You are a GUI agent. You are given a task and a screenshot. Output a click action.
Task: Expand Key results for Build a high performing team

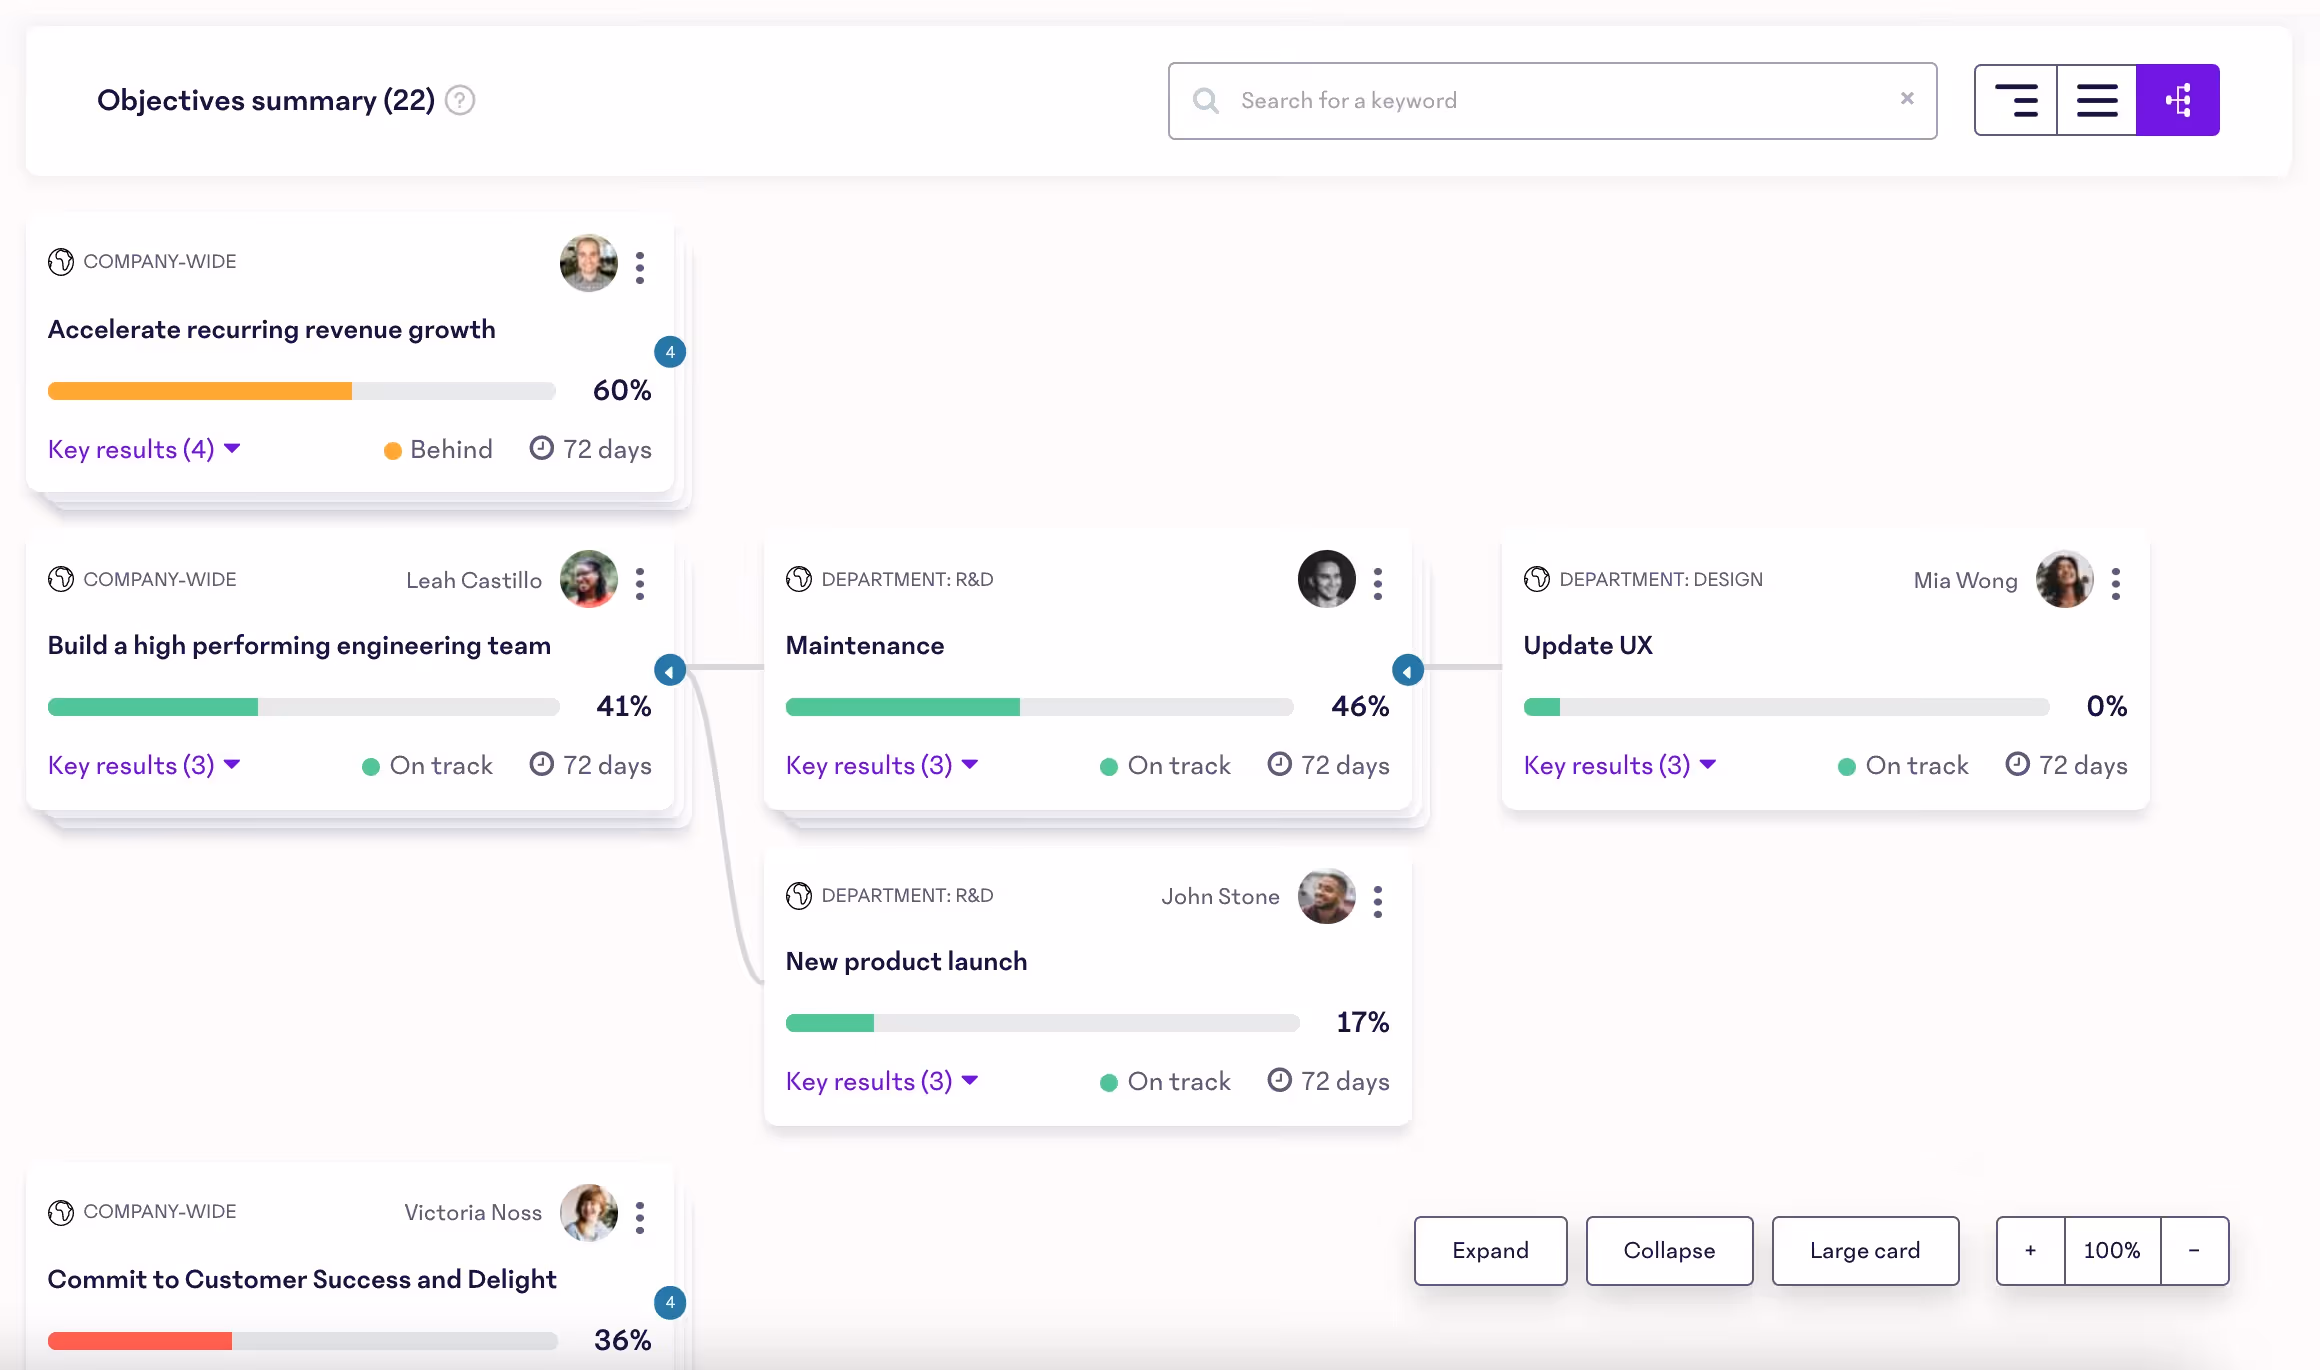click(x=144, y=765)
